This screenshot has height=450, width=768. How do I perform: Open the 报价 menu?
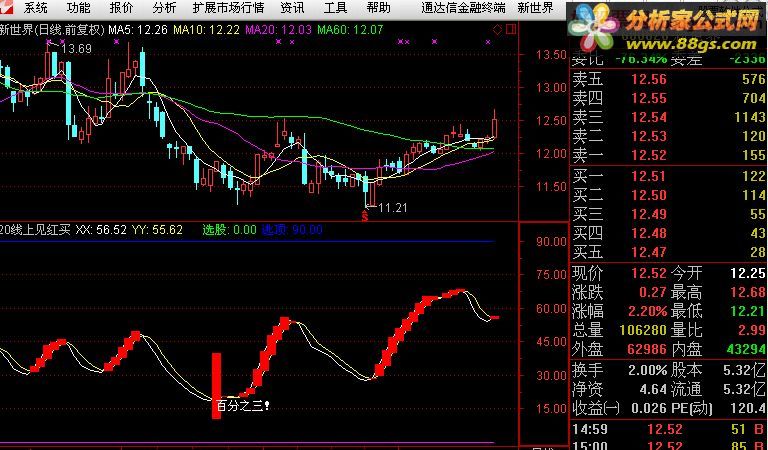coord(121,7)
